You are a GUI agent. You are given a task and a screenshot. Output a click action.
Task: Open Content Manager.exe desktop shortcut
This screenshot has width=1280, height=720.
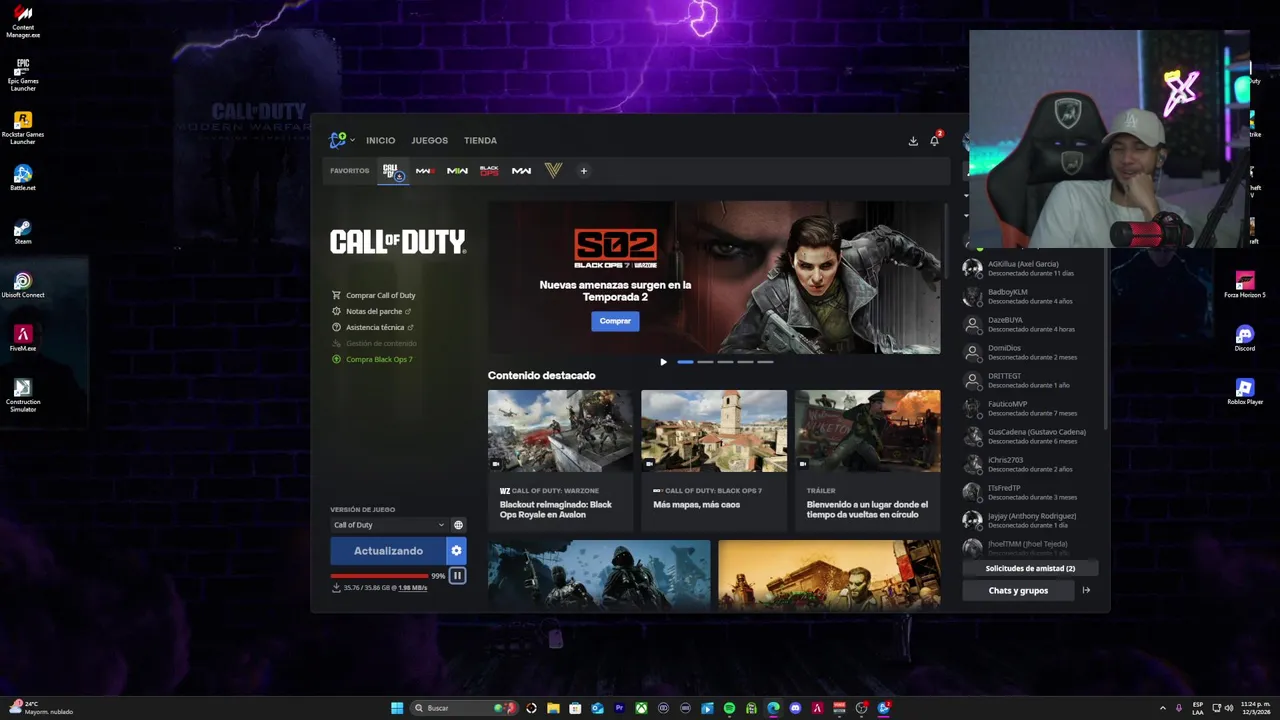pos(23,22)
